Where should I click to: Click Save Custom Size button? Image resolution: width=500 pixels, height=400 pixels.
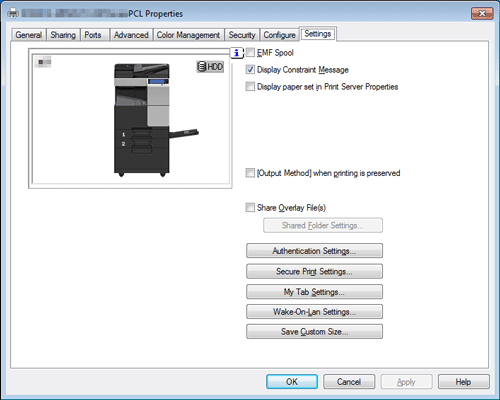click(314, 332)
